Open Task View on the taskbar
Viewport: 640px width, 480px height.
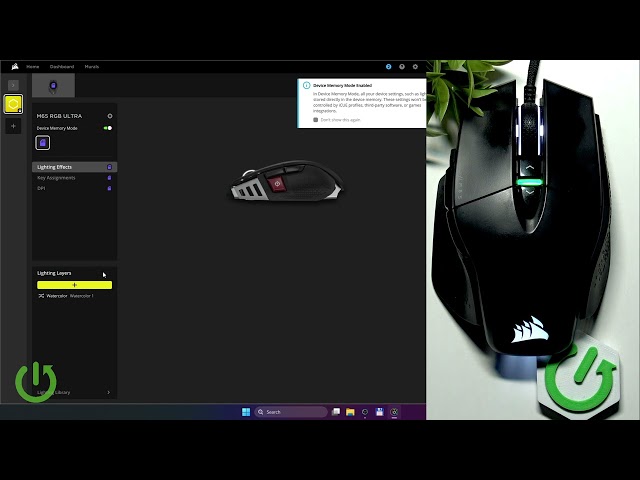tap(336, 412)
